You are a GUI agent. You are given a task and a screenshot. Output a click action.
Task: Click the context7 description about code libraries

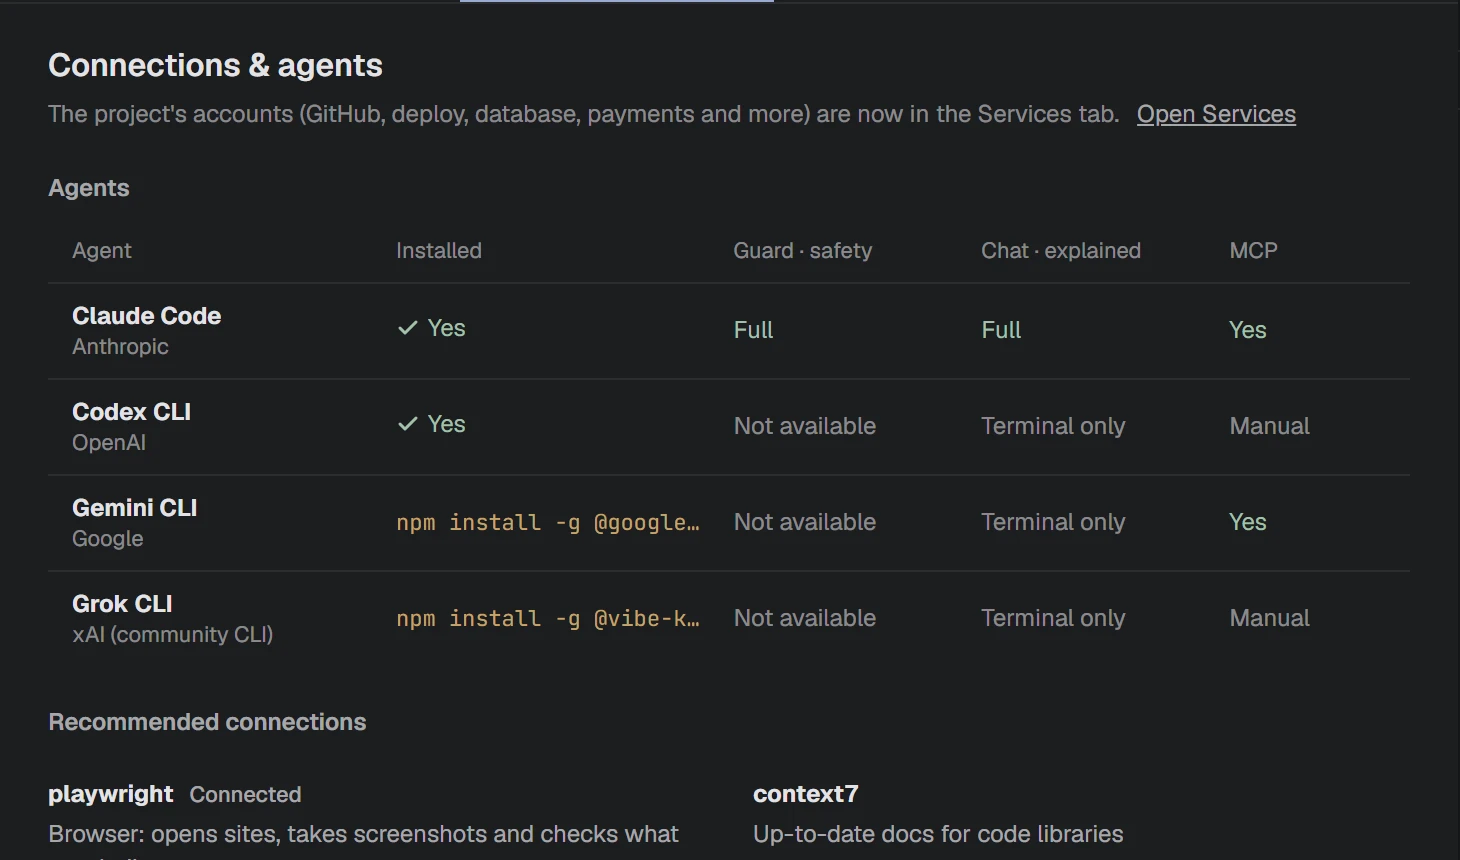[938, 834]
